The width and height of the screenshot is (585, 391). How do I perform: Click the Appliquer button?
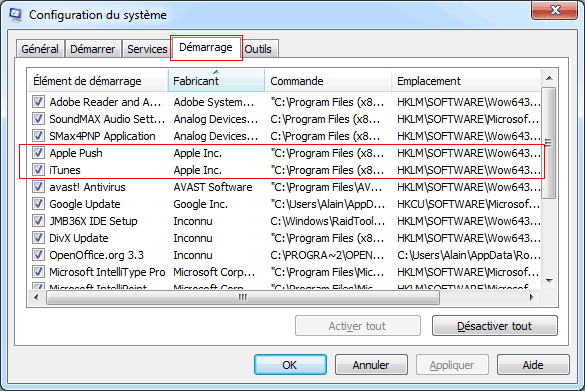click(x=452, y=365)
